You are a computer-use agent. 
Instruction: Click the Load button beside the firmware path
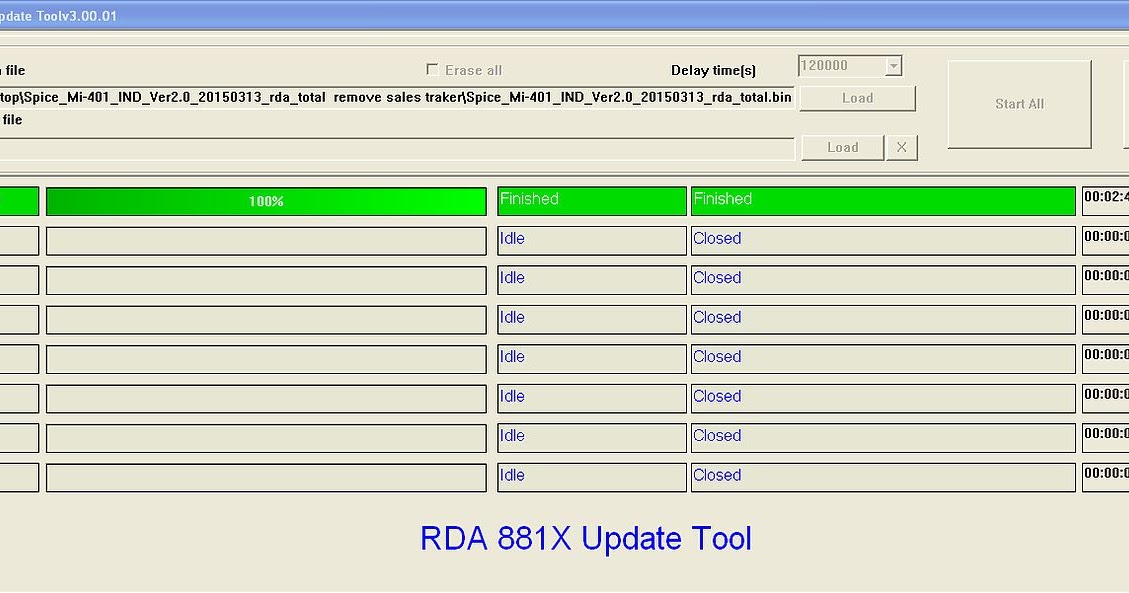pos(857,98)
